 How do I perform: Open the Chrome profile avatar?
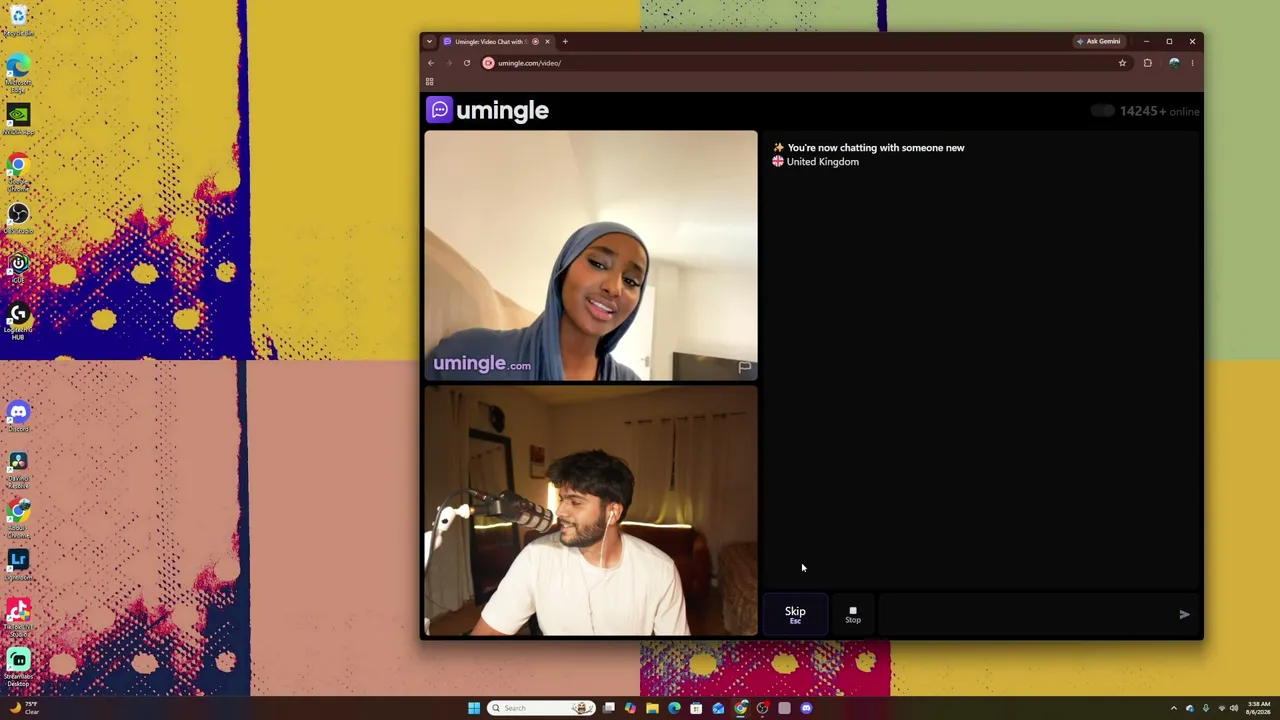[x=1174, y=63]
